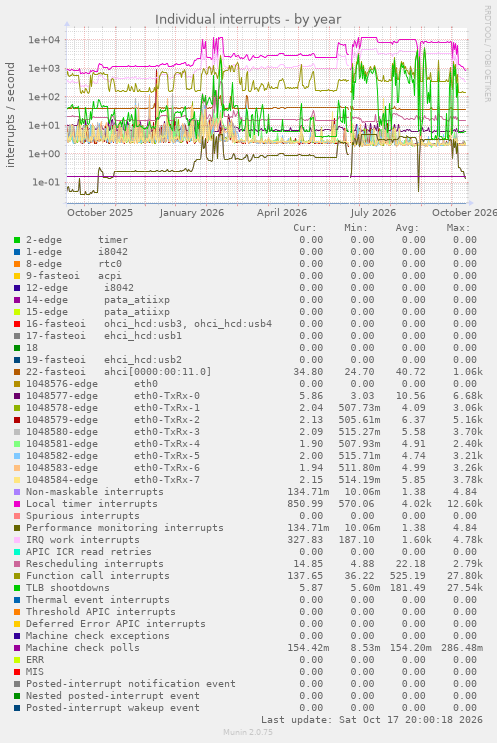Click the swatch beside Rescheduling interrupts

(17, 564)
